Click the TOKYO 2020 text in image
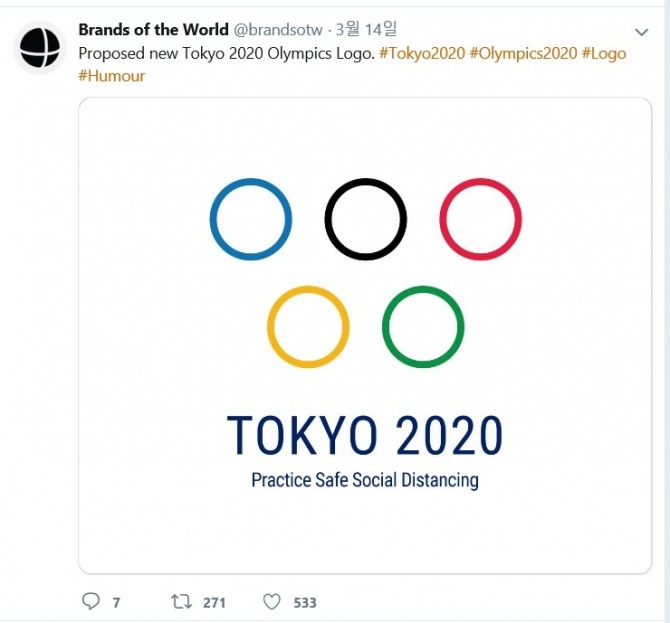The image size is (670, 623). point(365,436)
